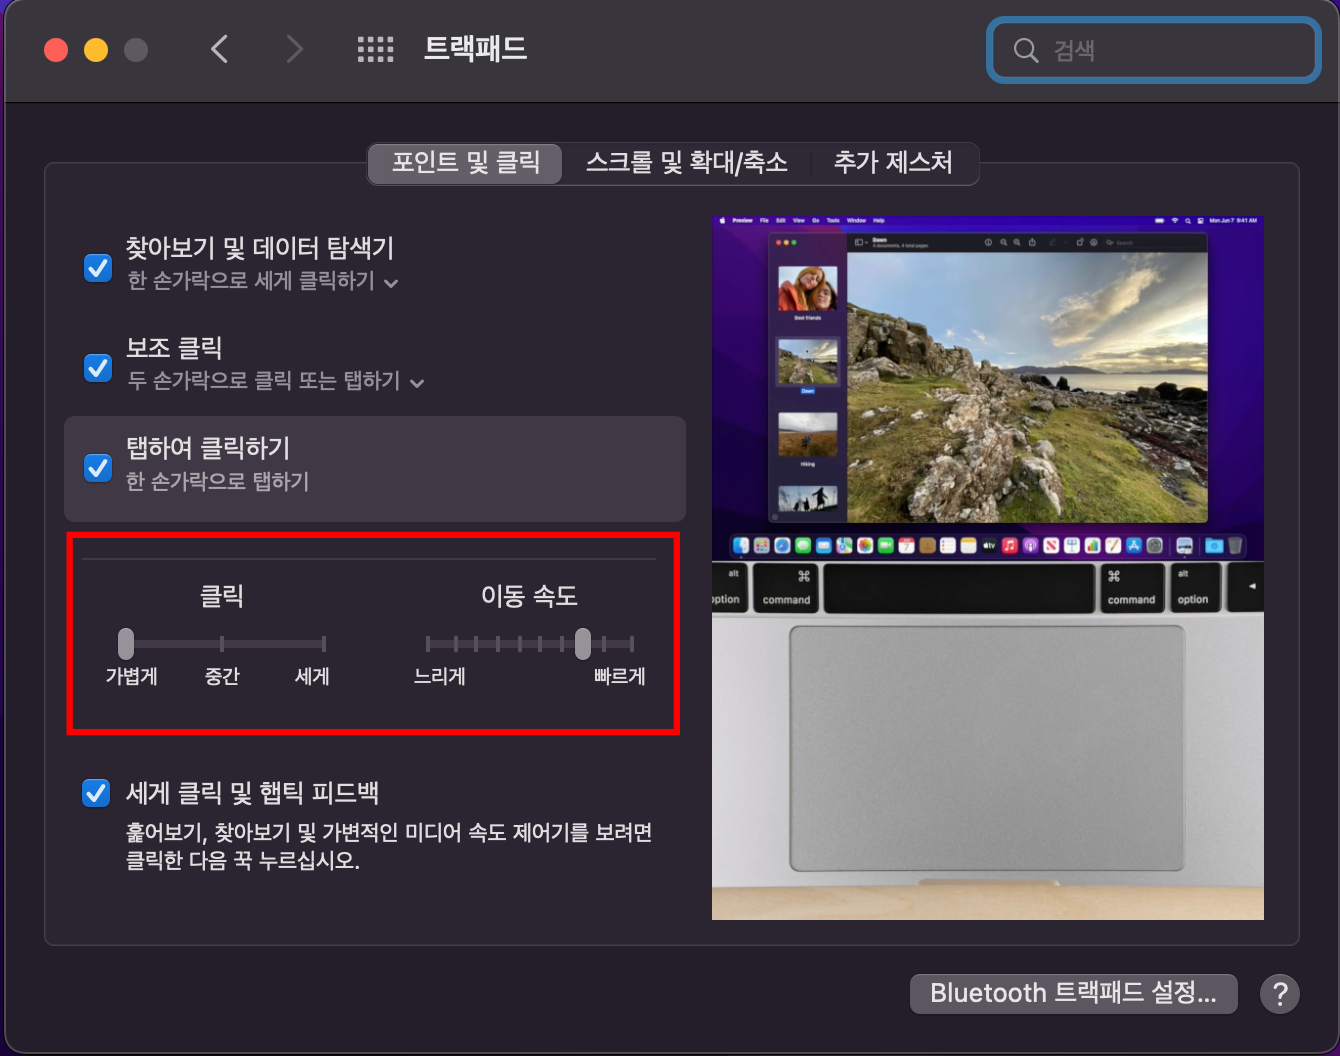
Task: Uncheck 탭하여 클릭하기 checkbox
Action: (x=98, y=468)
